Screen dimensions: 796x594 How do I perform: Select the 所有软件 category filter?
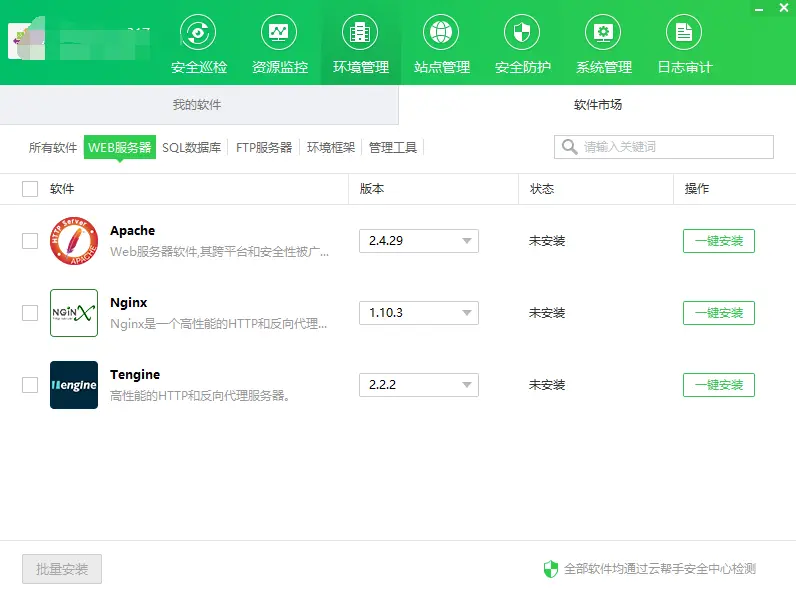point(53,148)
